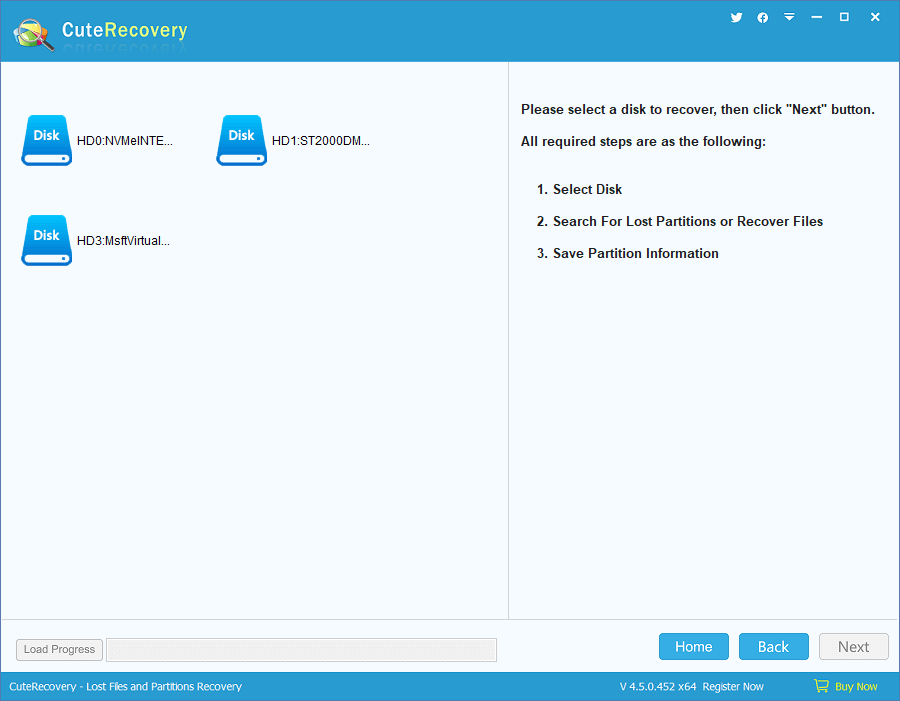This screenshot has width=900, height=701.
Task: Click the Next button
Action: [854, 646]
